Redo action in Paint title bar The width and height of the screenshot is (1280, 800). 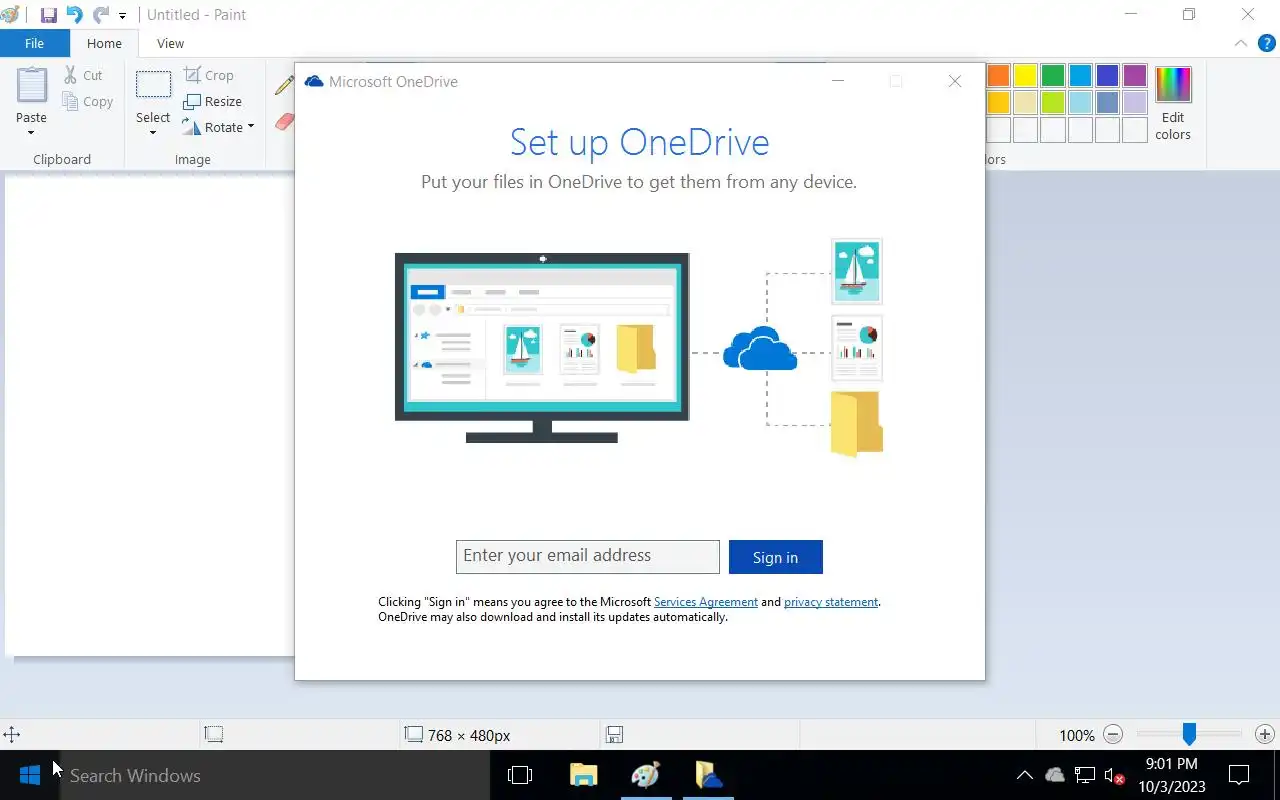[100, 15]
